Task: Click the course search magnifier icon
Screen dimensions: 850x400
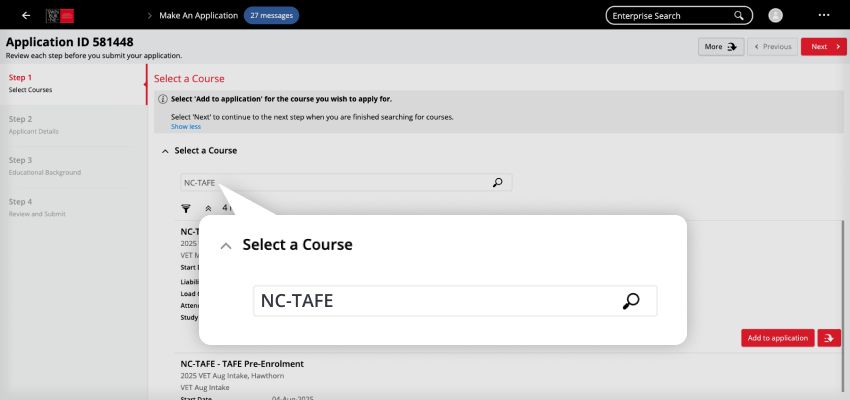Action: point(497,183)
